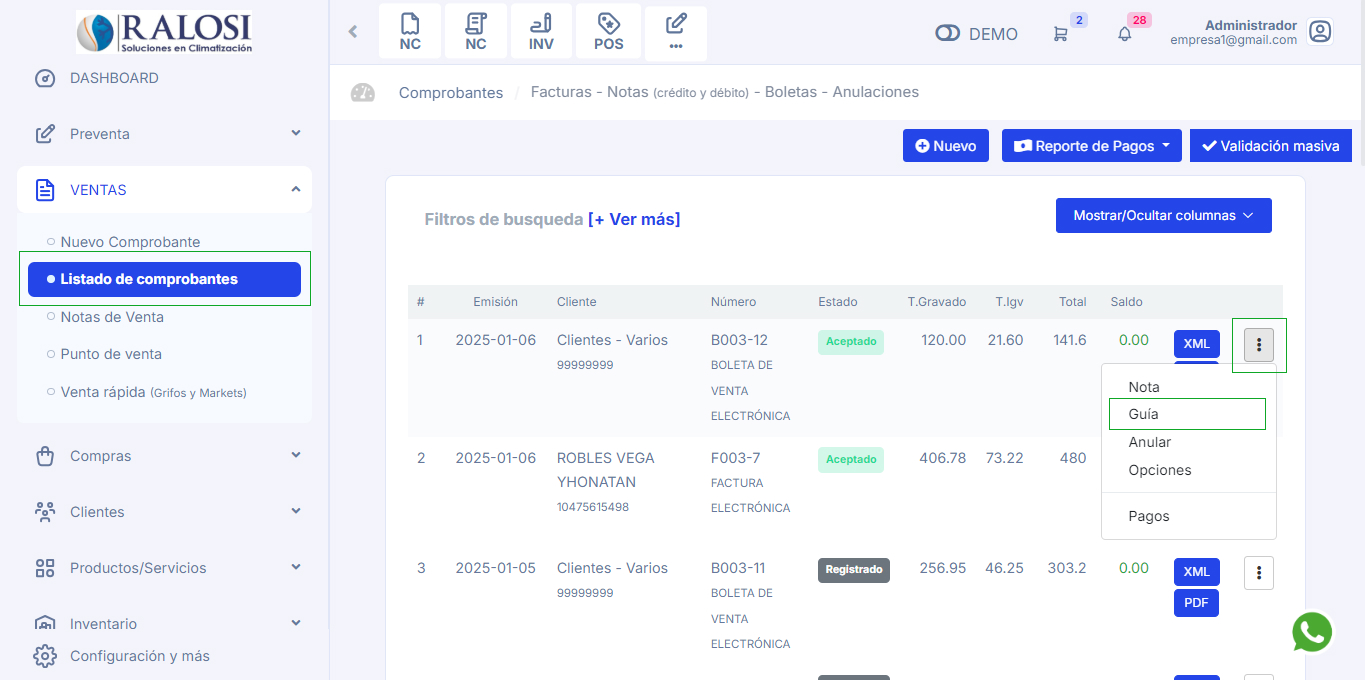The height and width of the screenshot is (680, 1365).
Task: Open the INV shortcut in top toolbar
Action: pyautogui.click(x=541, y=32)
